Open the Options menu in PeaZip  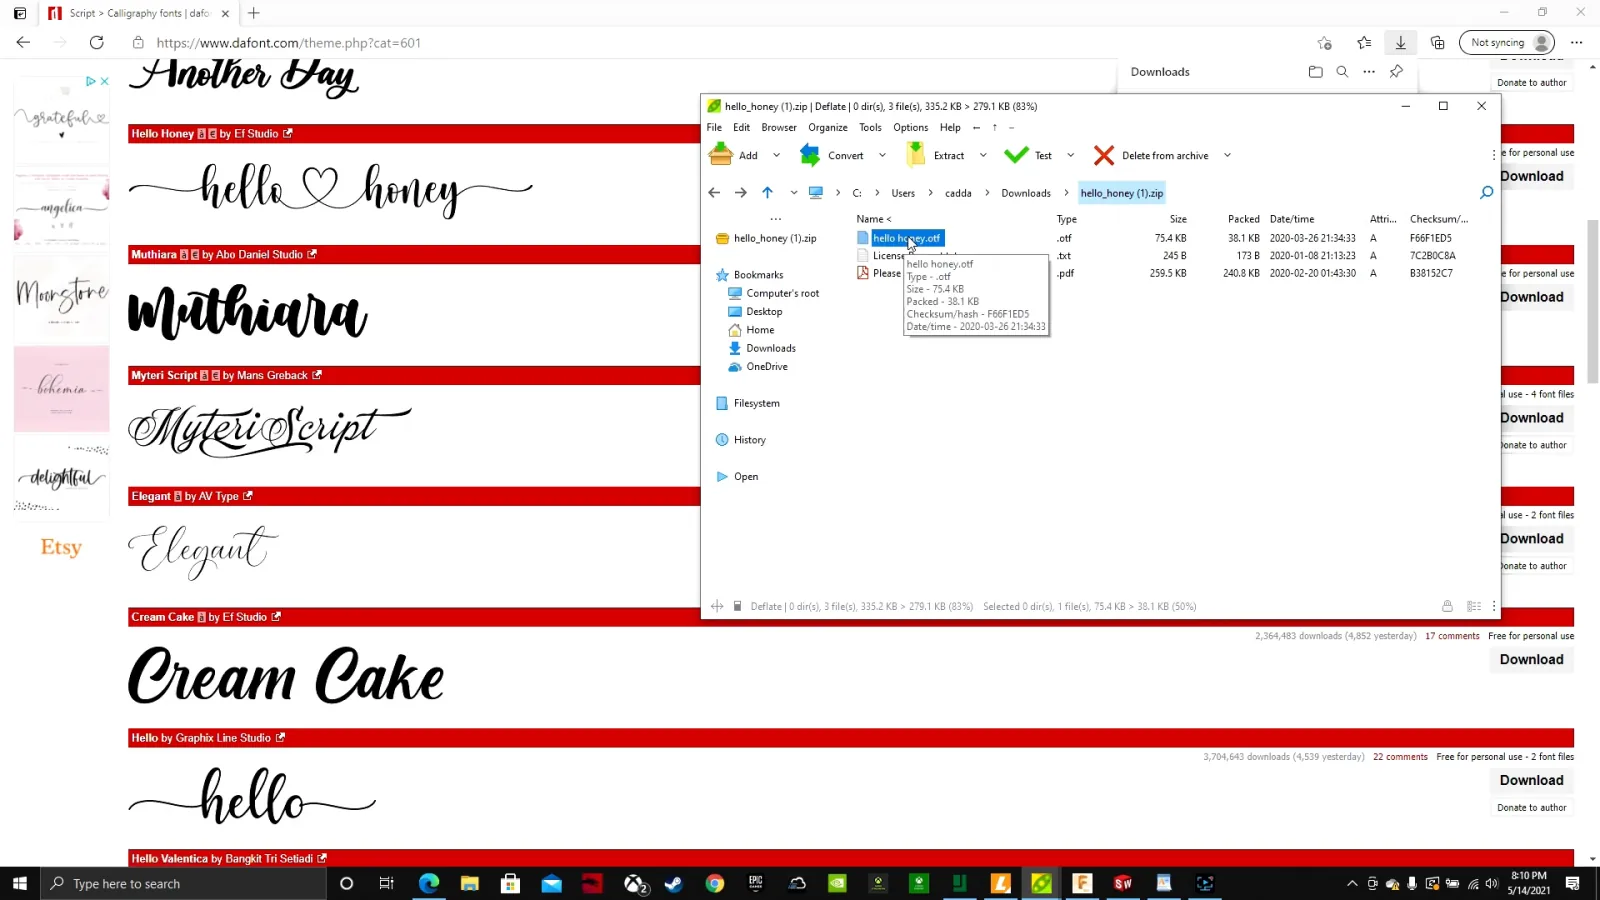pyautogui.click(x=910, y=128)
